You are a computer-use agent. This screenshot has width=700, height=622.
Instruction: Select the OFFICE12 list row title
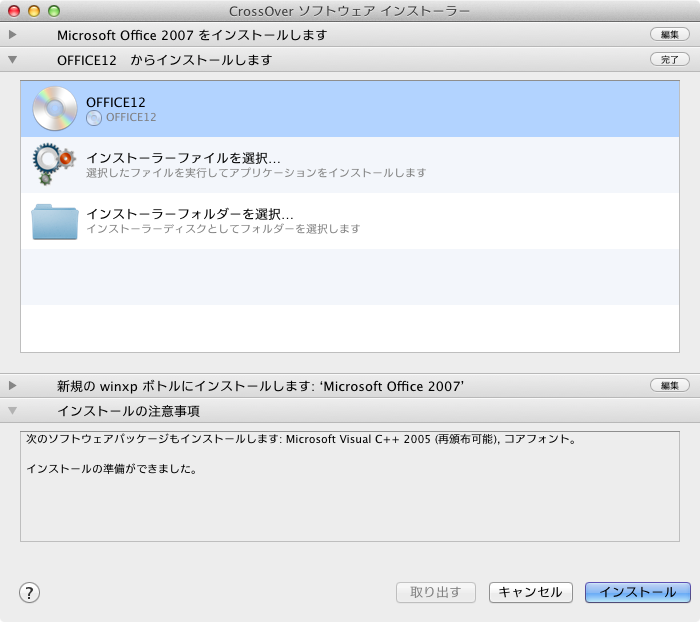click(116, 102)
